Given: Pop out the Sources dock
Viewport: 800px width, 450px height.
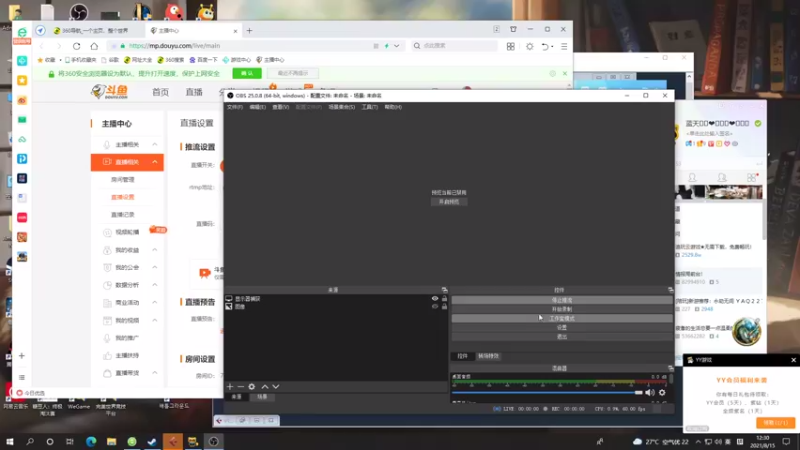Looking at the screenshot, I should pyautogui.click(x=444, y=290).
